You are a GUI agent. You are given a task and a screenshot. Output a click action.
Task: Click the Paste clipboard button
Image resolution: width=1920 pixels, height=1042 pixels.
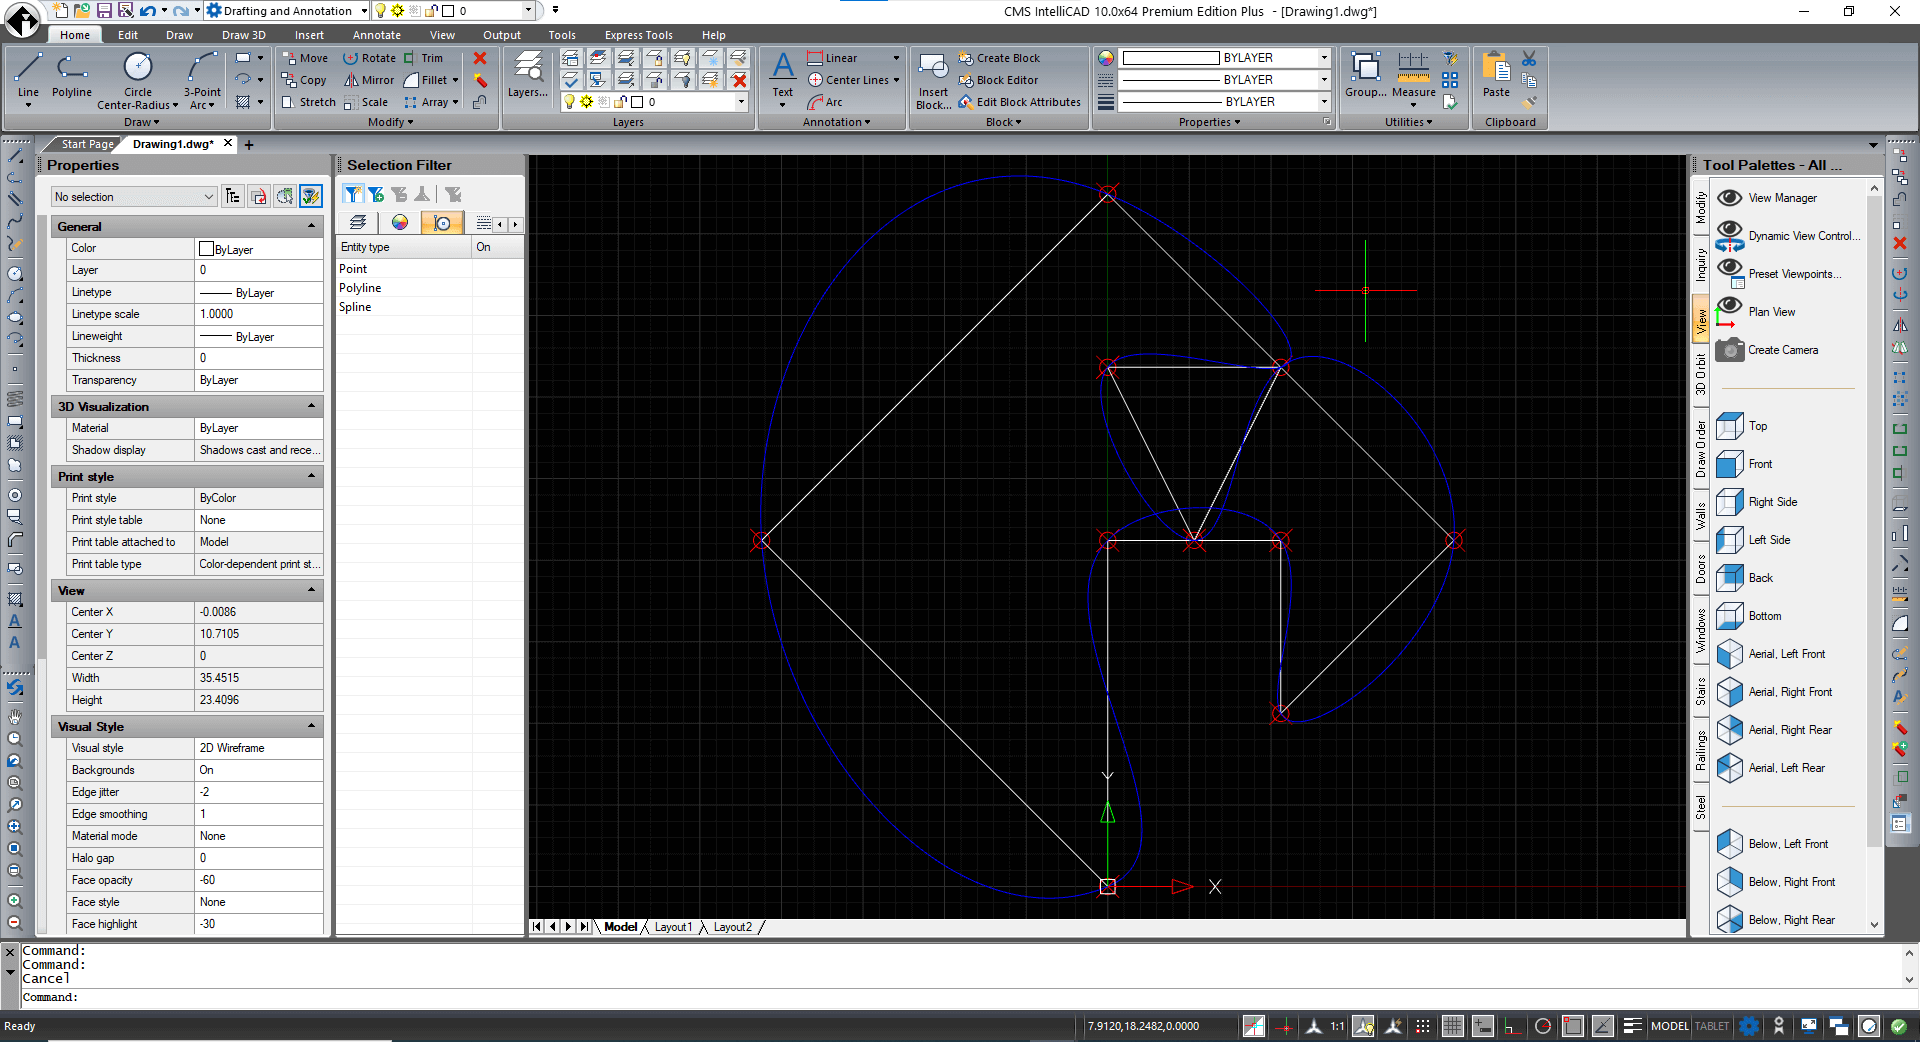[x=1496, y=75]
